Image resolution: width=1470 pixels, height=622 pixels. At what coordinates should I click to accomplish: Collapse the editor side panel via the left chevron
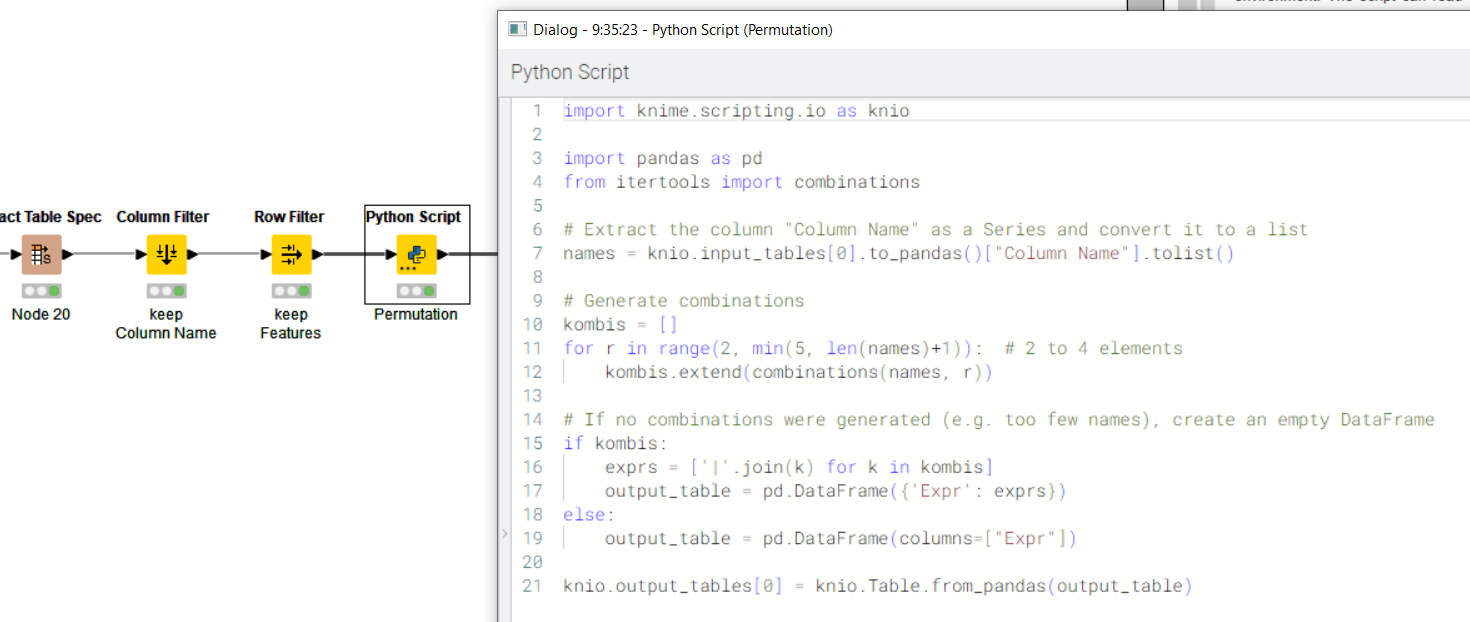click(503, 535)
